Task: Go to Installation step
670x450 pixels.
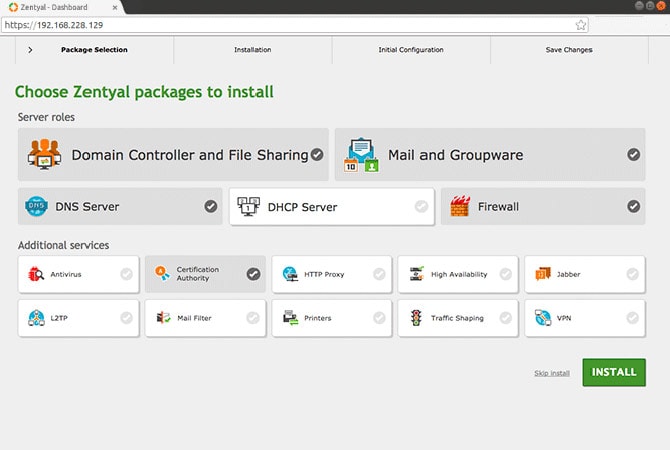Action: (x=253, y=50)
